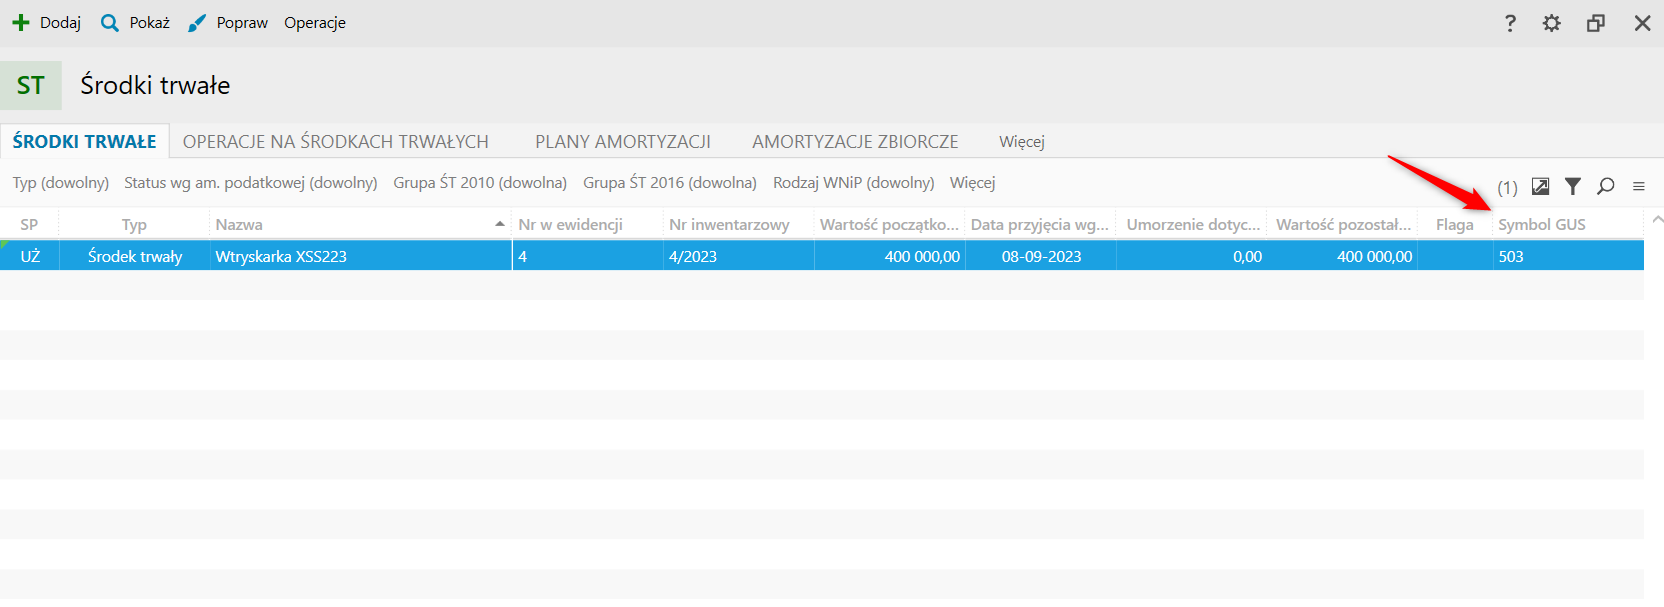
Task: Click the Pokaż magnifier icon
Action: click(x=110, y=22)
